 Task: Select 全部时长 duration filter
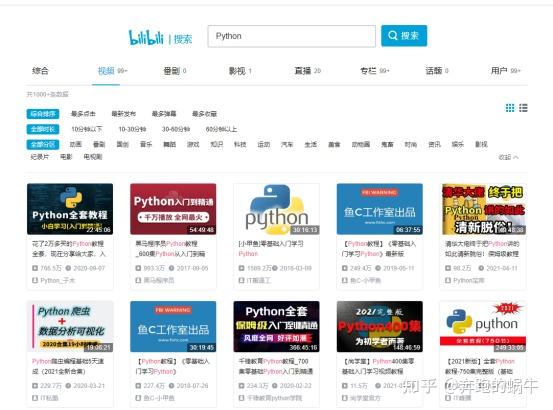click(43, 129)
